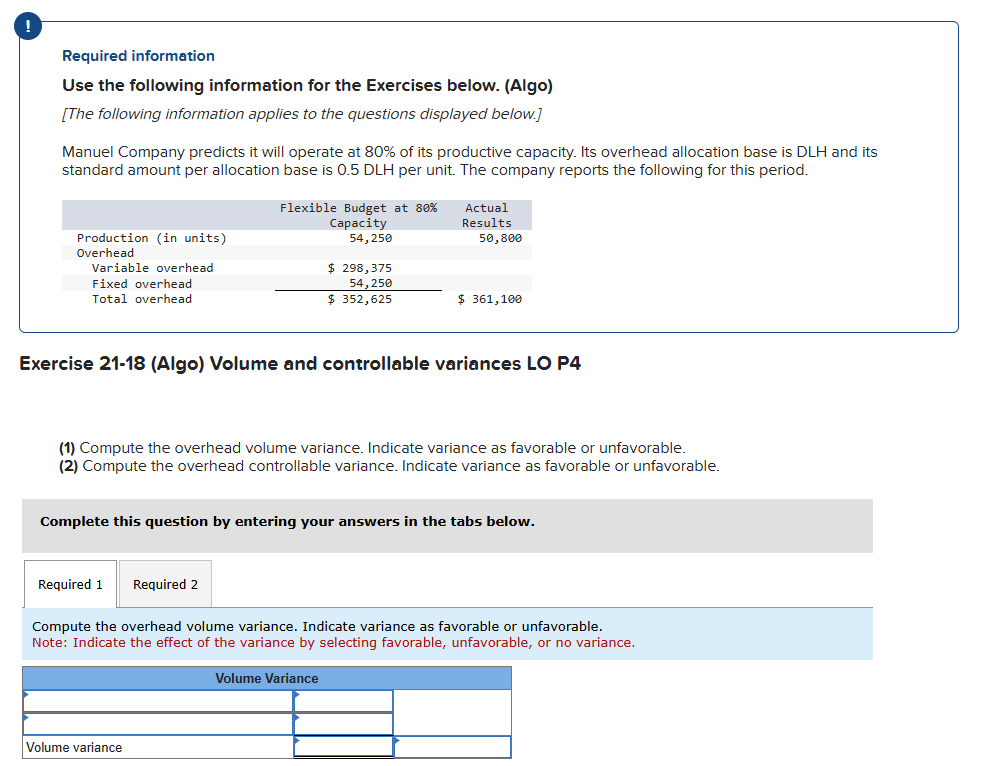Click the 'Manuel Company predicts' paragraph
This screenshot has height=766, width=1000.
click(469, 161)
